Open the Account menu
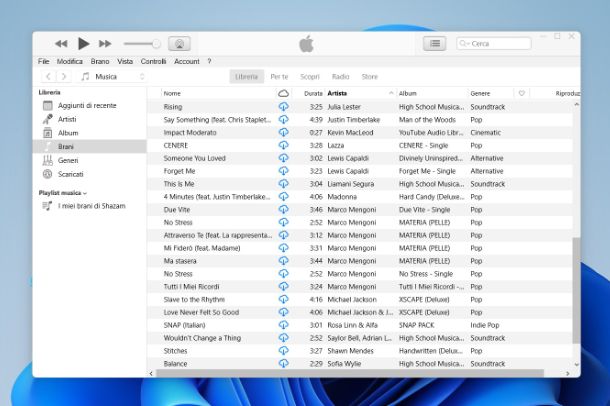Image resolution: width=610 pixels, height=406 pixels. coord(187,61)
